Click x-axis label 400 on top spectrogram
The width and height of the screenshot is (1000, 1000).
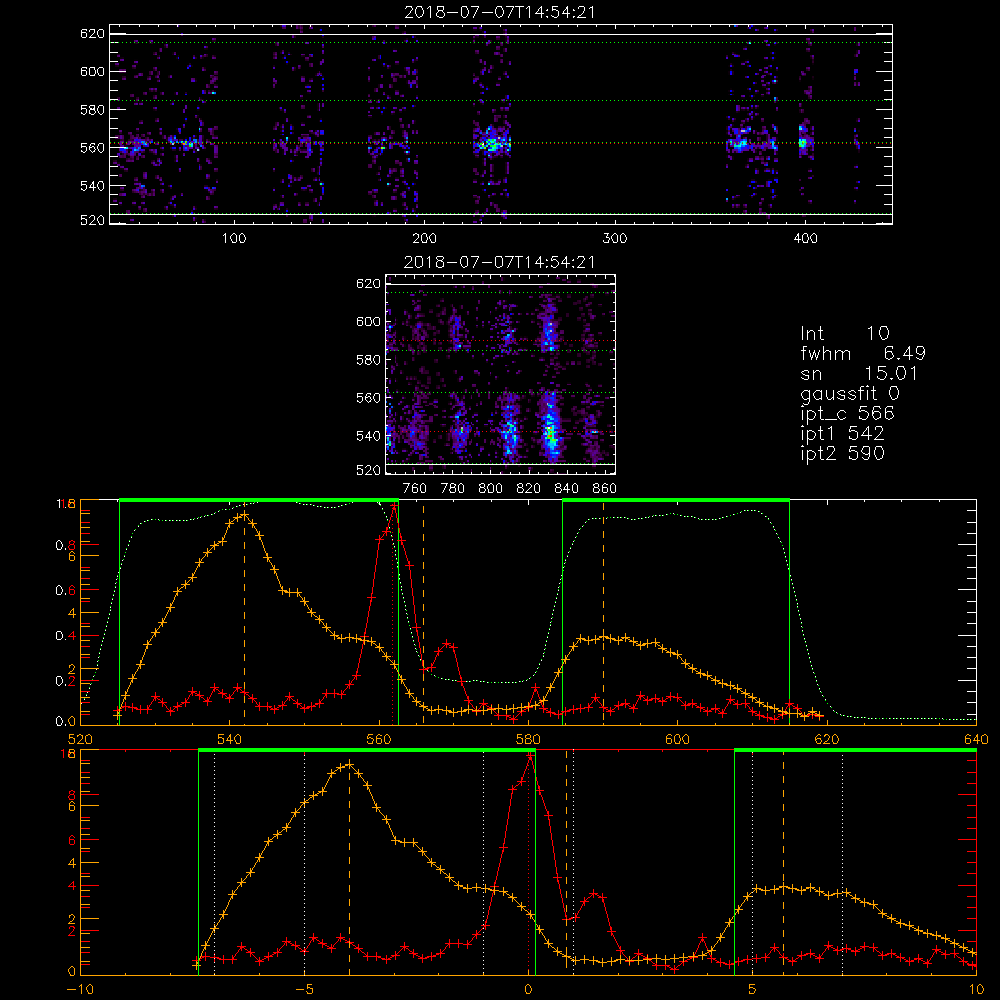click(805, 239)
